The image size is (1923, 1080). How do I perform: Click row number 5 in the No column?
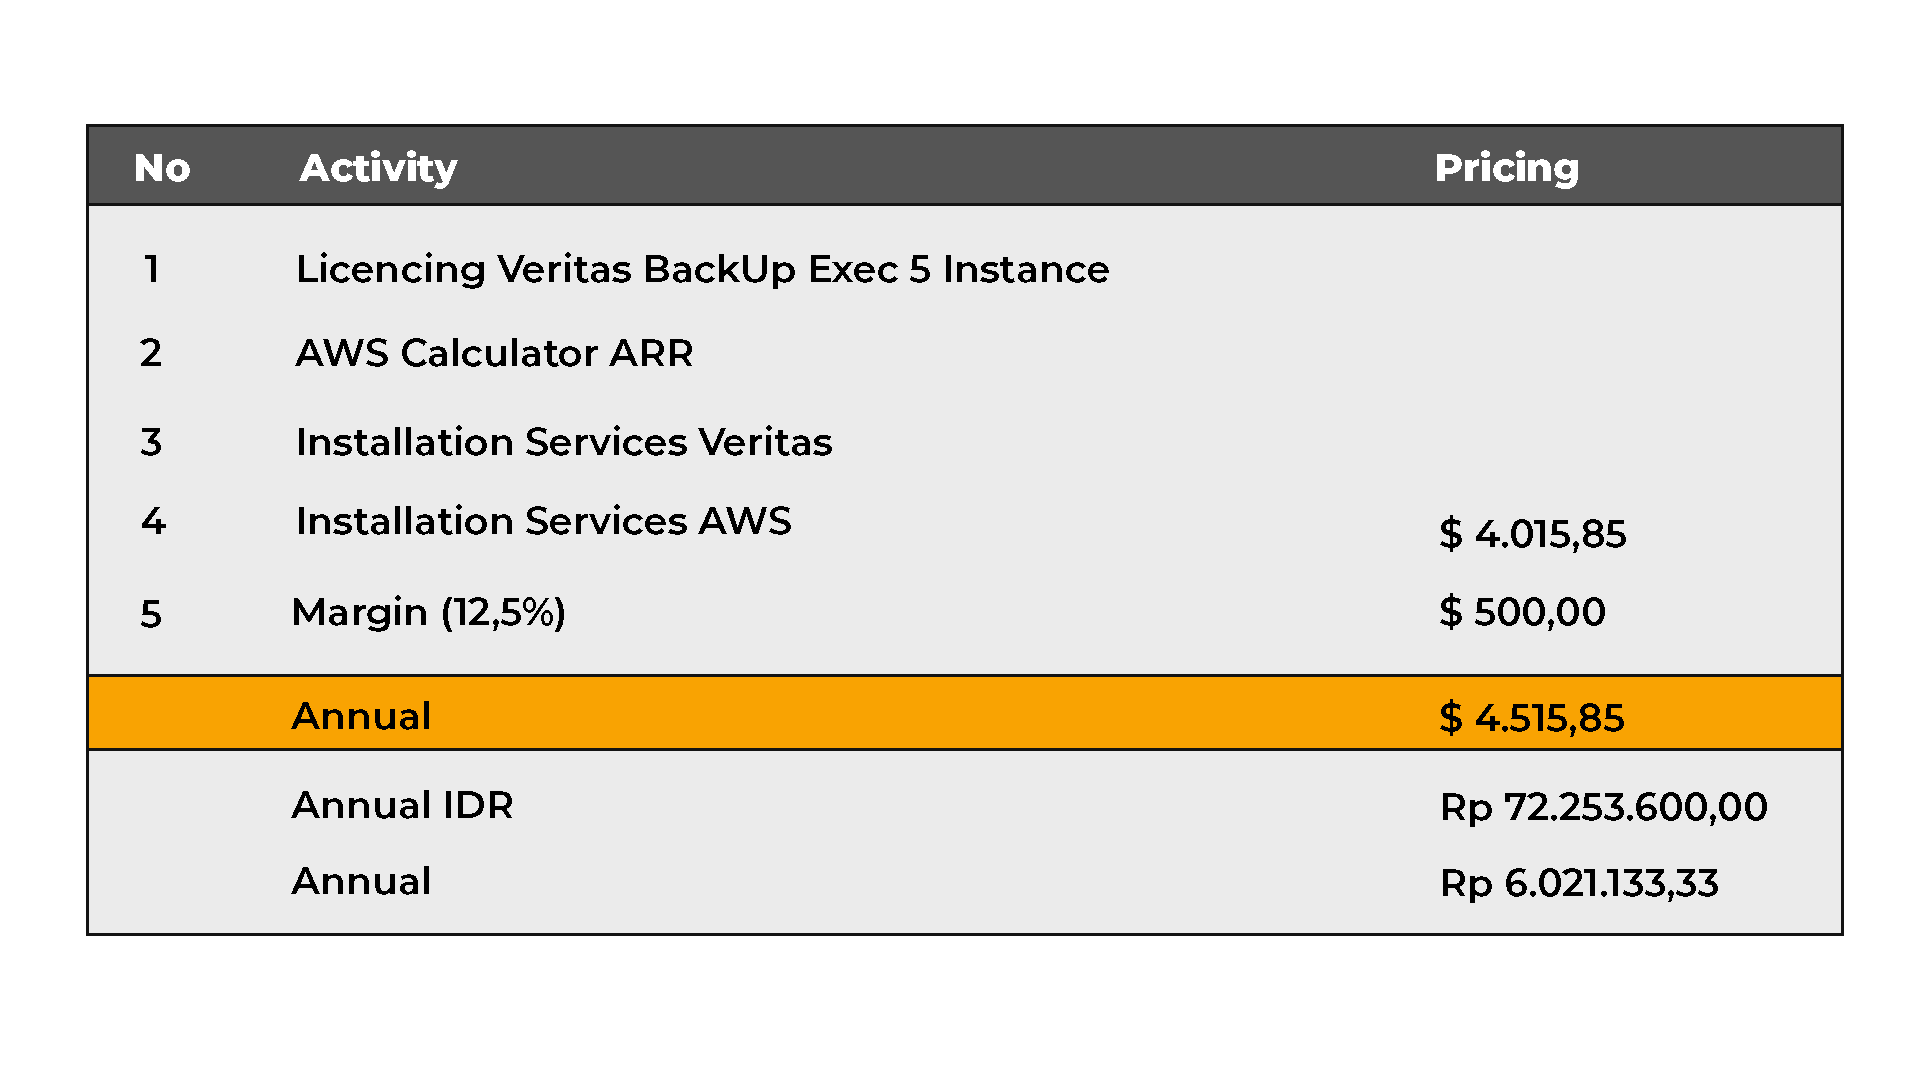151,614
